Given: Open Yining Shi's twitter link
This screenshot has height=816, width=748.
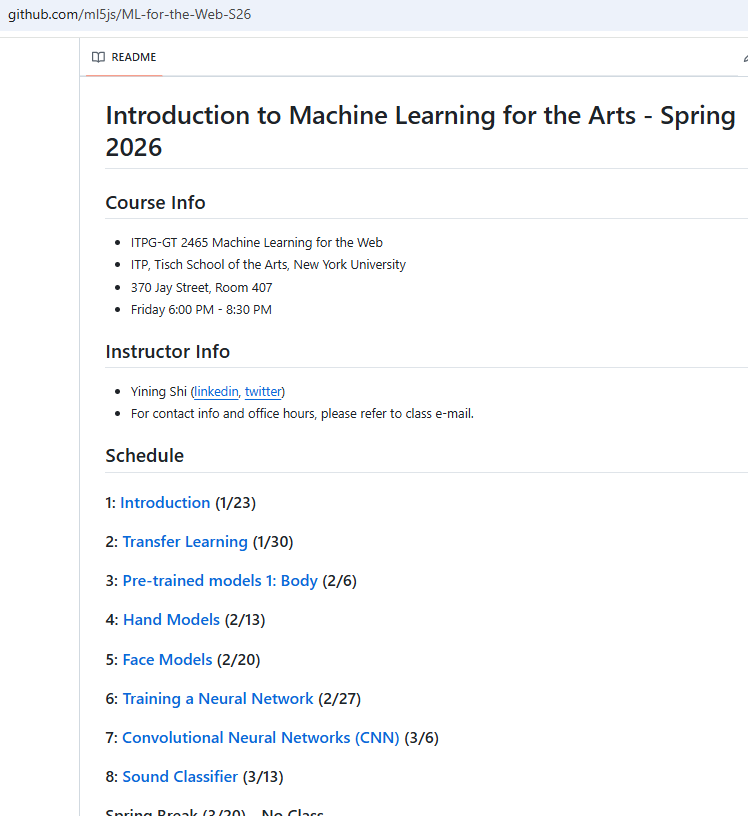Looking at the screenshot, I should 263,391.
